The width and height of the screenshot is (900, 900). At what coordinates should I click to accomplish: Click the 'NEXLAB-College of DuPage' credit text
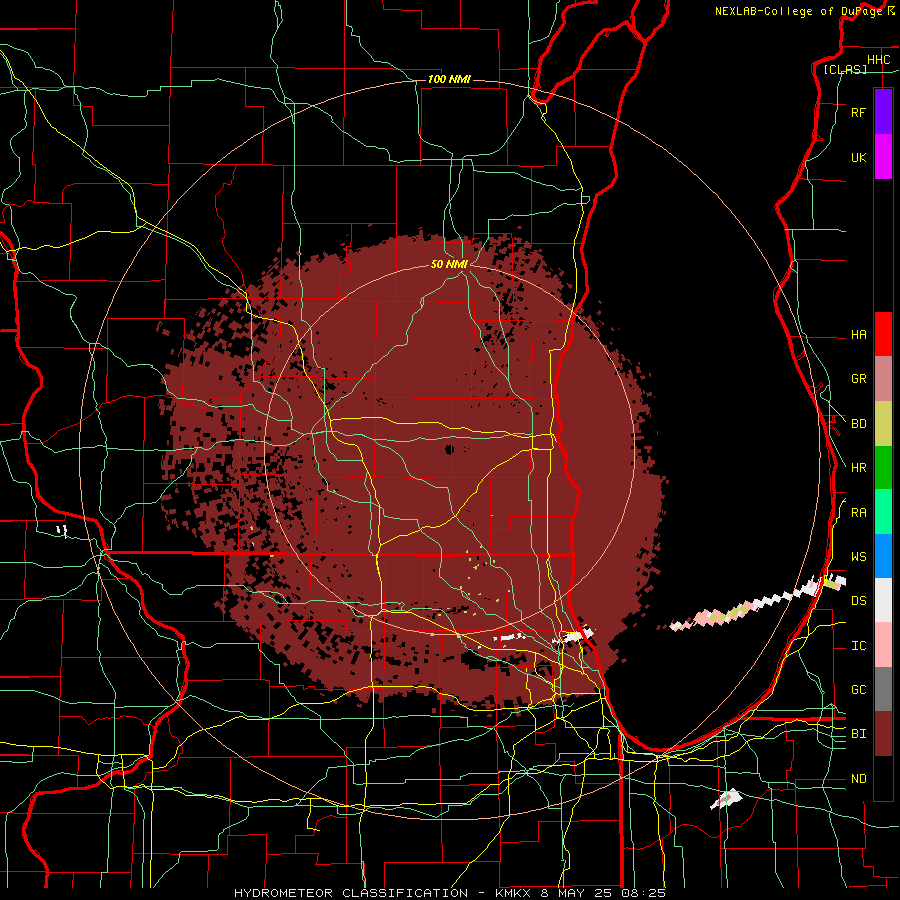pos(799,11)
